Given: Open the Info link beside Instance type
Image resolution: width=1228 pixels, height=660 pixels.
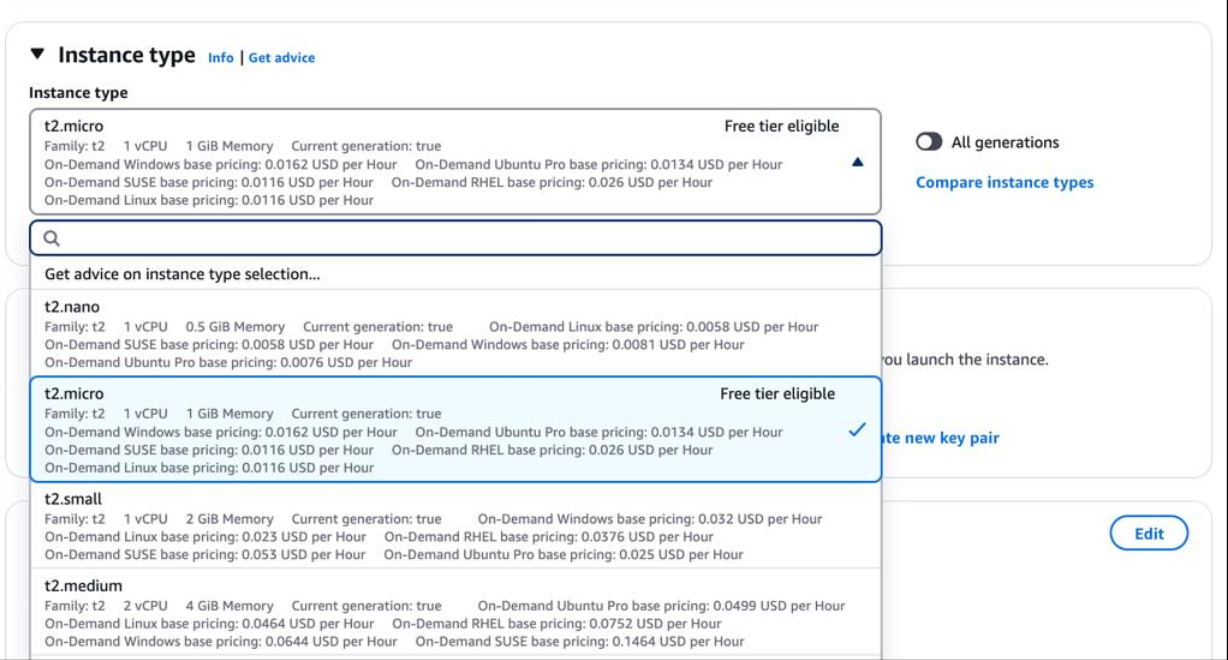Looking at the screenshot, I should tap(220, 58).
